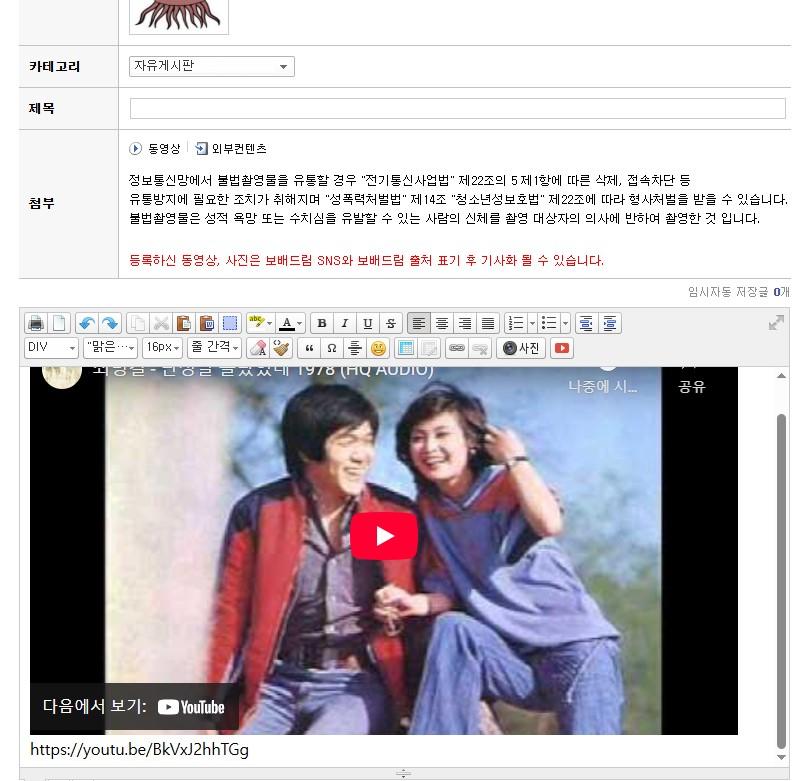
Task: Click the 동영상 attach link
Action: [155, 149]
